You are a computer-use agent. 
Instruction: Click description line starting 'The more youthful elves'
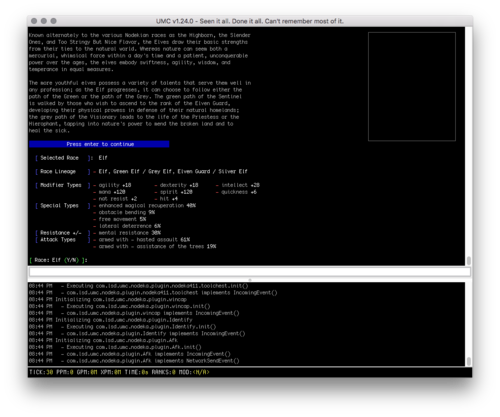click(x=140, y=83)
